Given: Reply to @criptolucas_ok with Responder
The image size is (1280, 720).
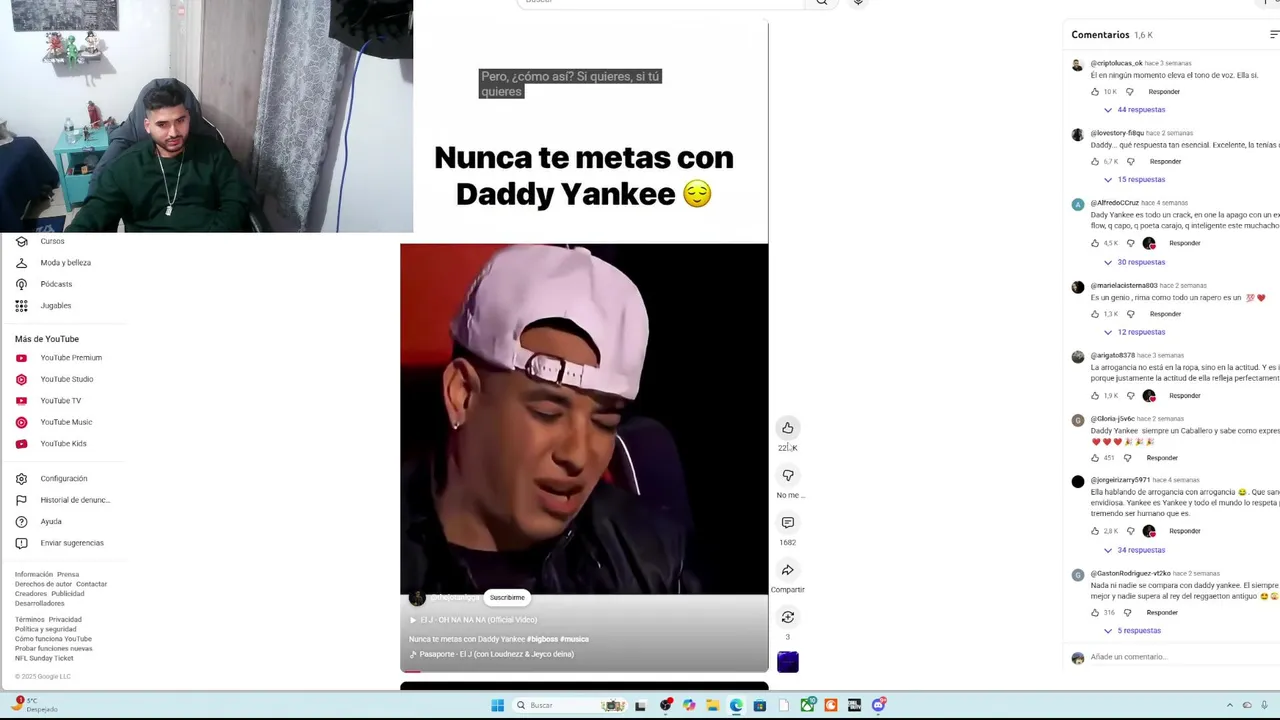Looking at the screenshot, I should (1164, 92).
